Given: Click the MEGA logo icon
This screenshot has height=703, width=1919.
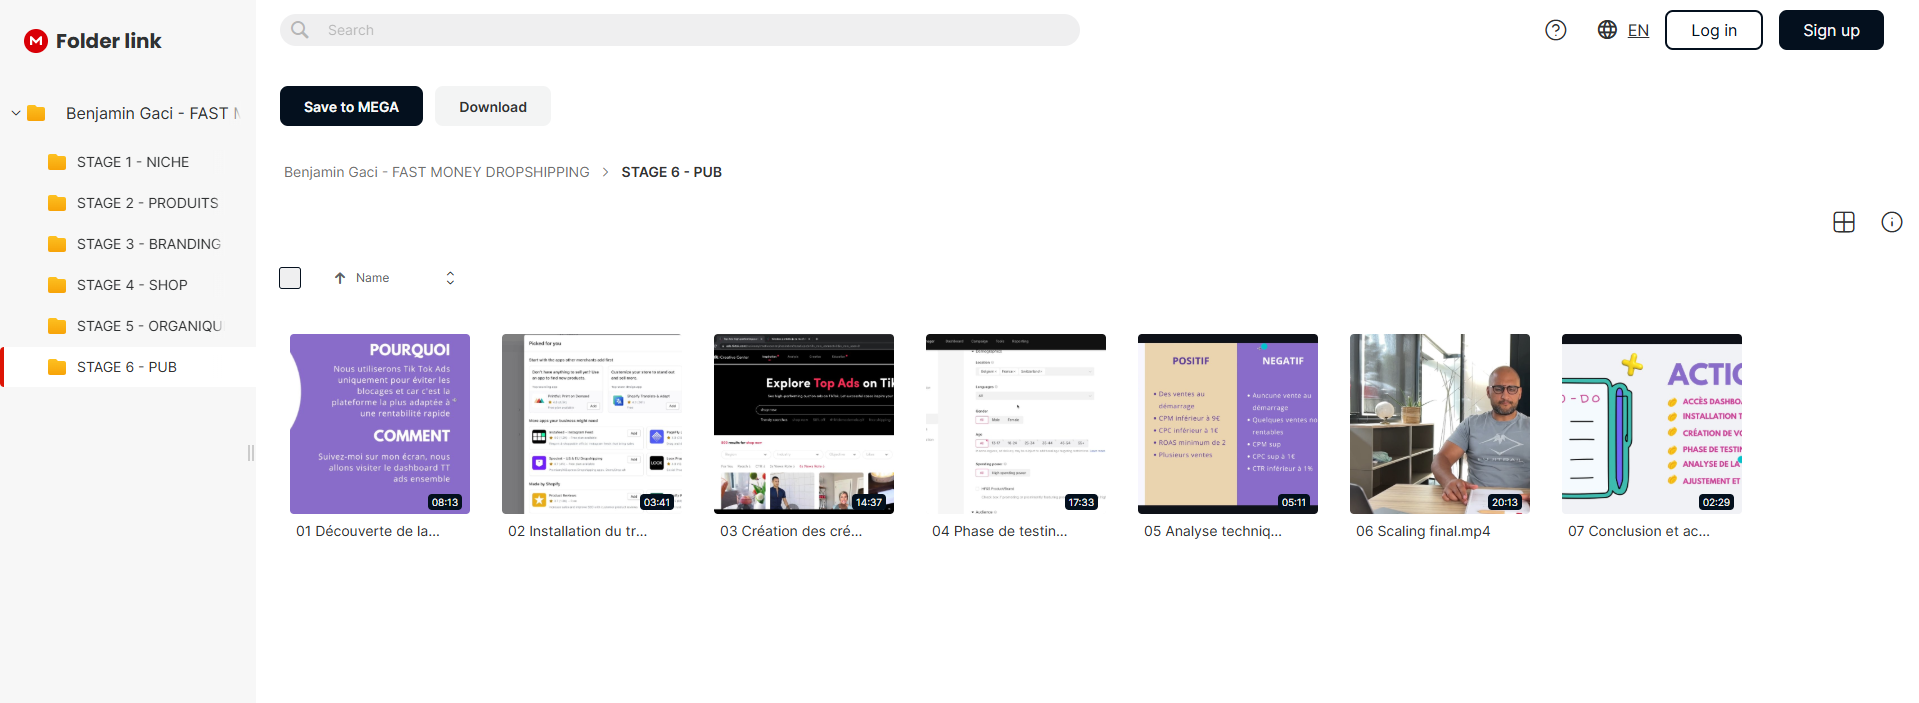Looking at the screenshot, I should click(36, 41).
